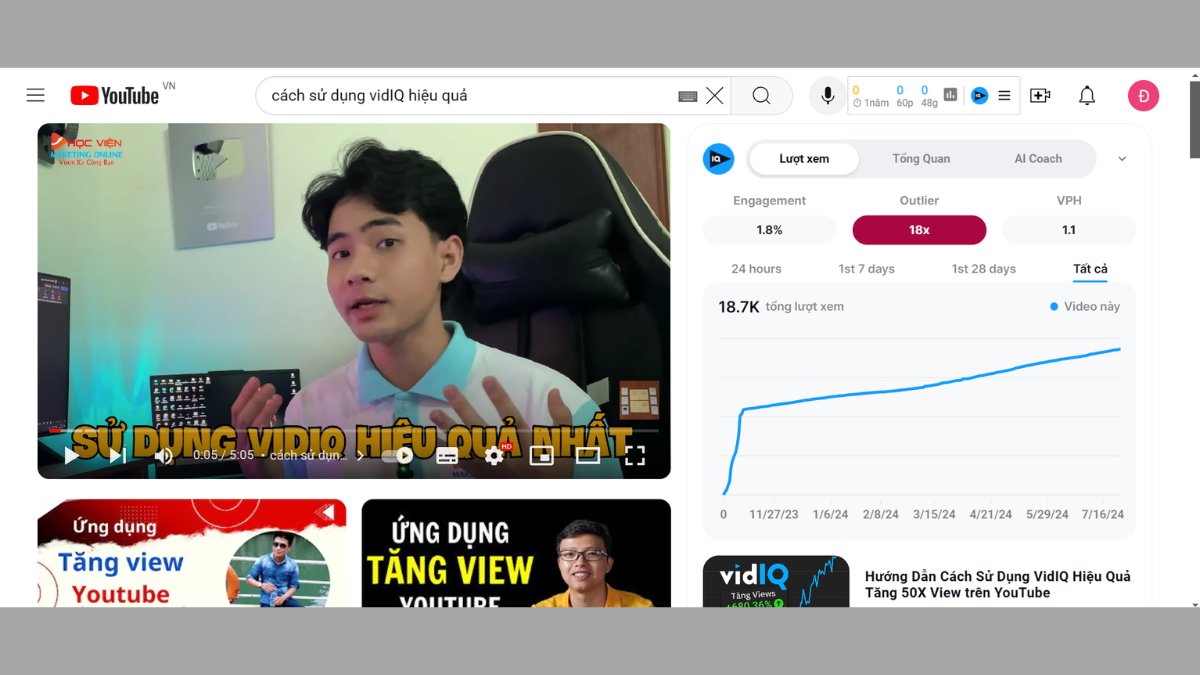Click the create video camera icon
The height and width of the screenshot is (675, 1200).
click(1040, 96)
